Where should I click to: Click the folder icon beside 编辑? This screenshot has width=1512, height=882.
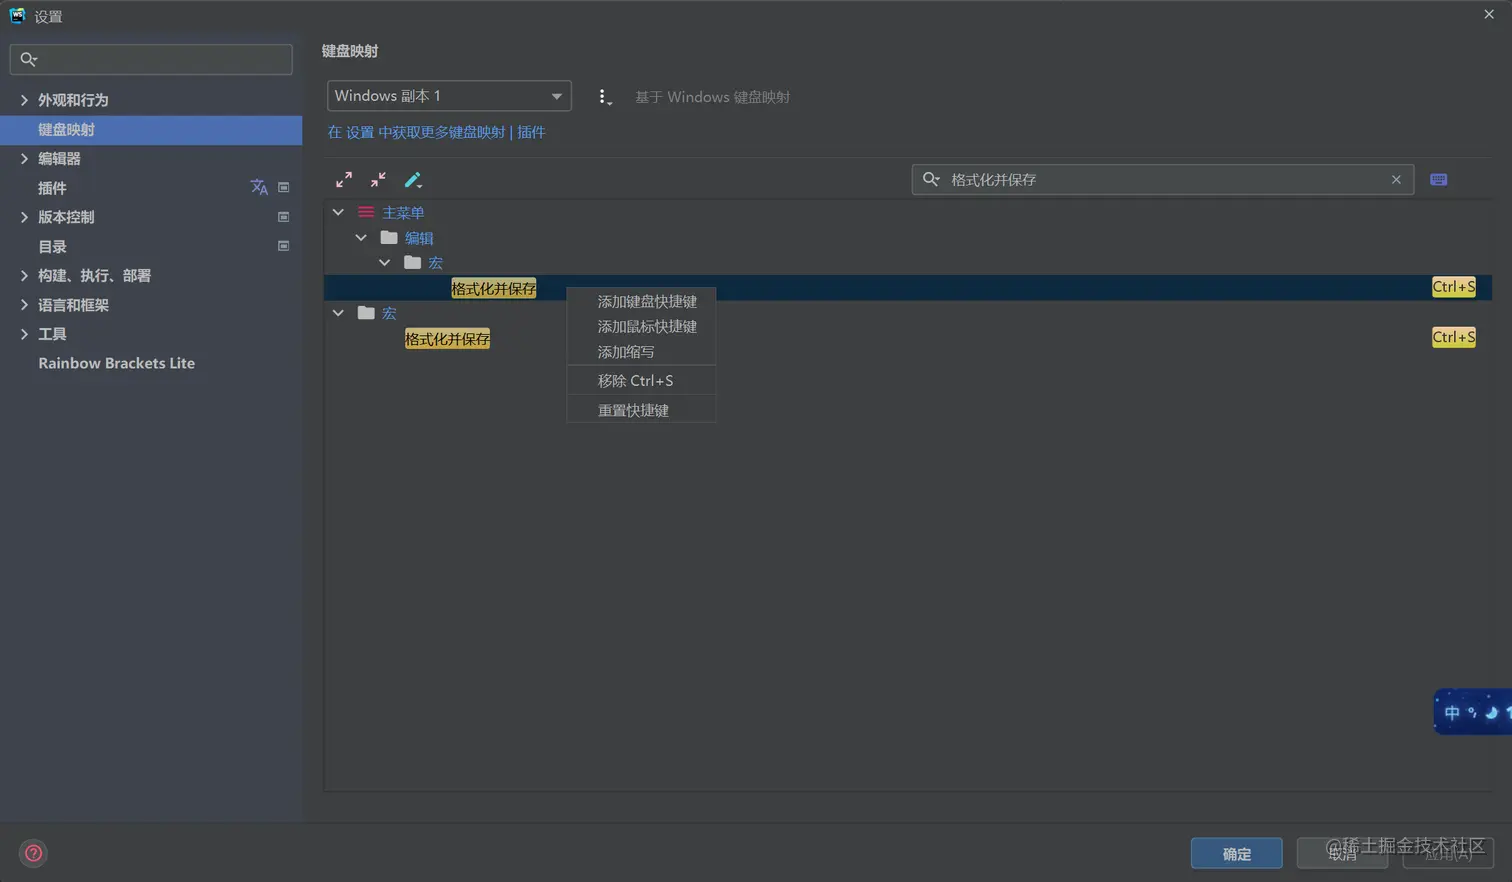[x=389, y=238]
